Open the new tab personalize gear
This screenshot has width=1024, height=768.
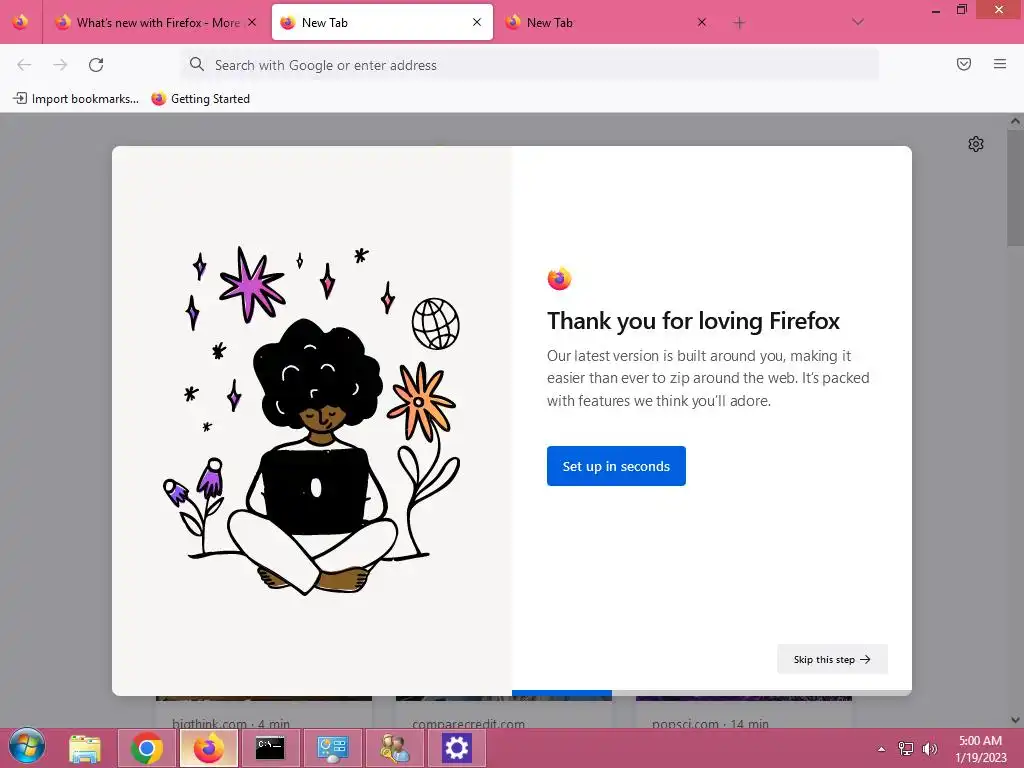pos(976,144)
